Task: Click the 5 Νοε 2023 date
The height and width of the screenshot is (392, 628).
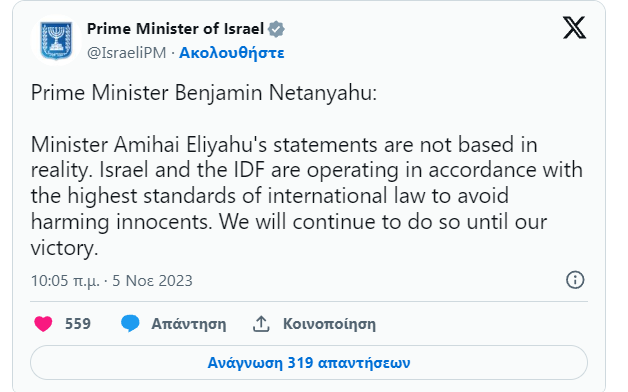Action: pos(152,281)
